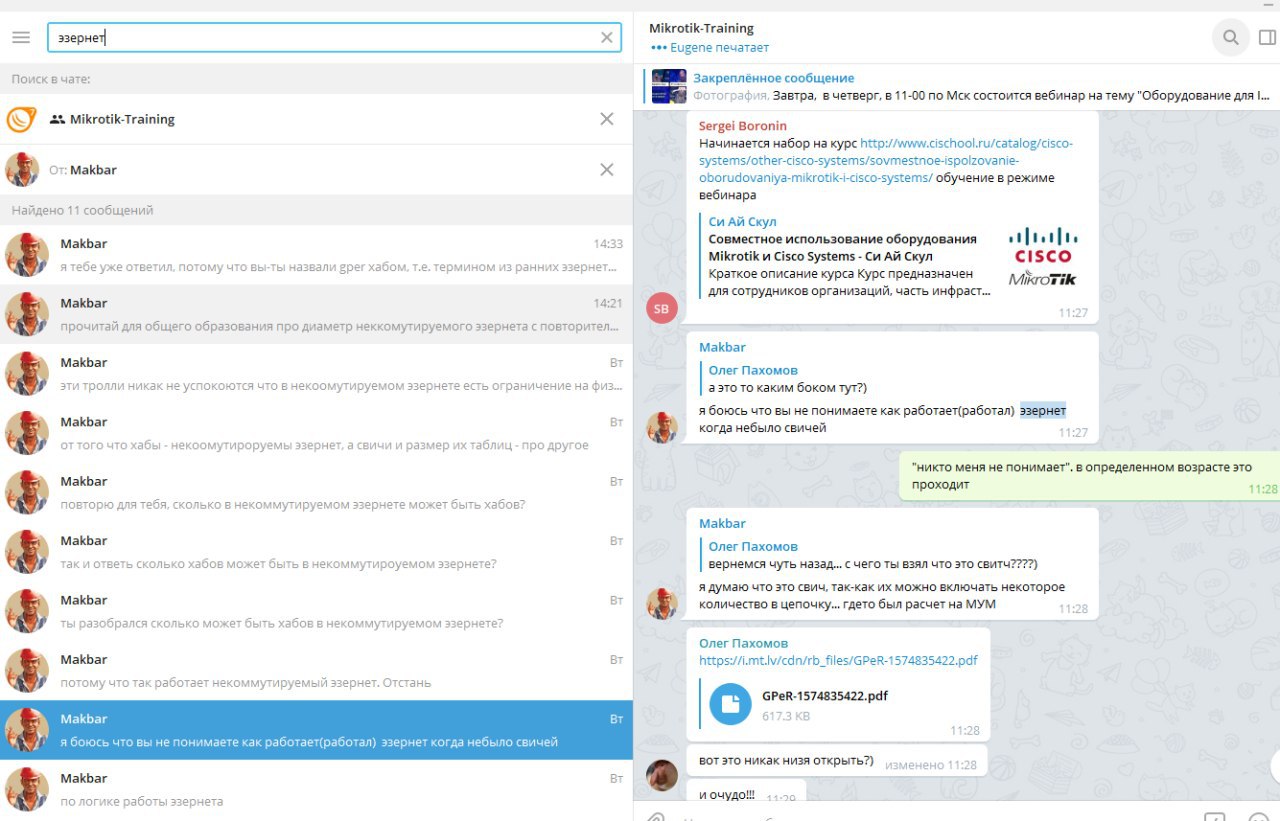Click the quoted reply 'а это то каким боком тут?)'

[787, 379]
